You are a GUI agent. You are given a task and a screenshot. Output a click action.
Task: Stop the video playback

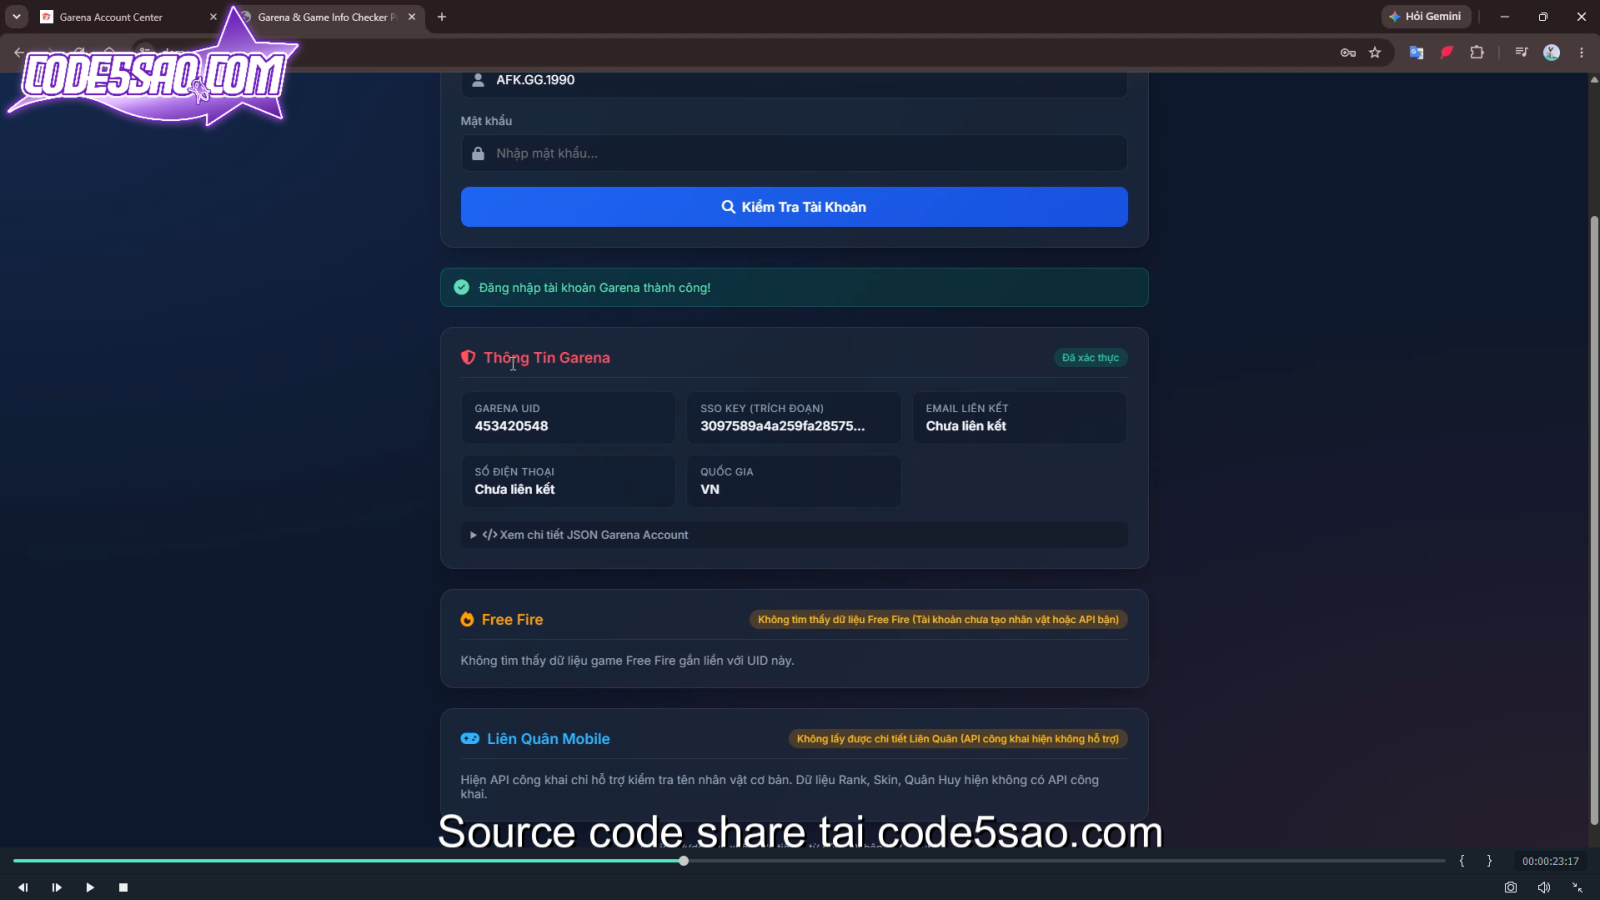pyautogui.click(x=123, y=887)
